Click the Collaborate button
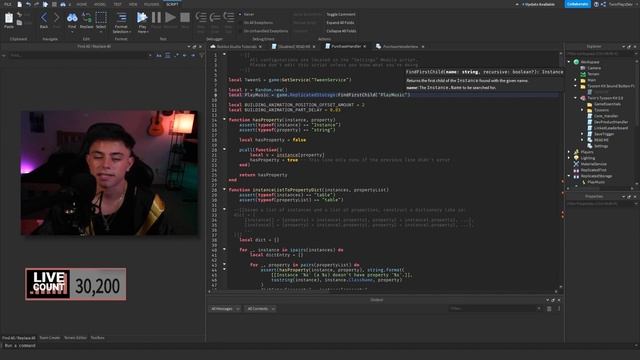Viewport: 640px width, 360px height. 577,4
